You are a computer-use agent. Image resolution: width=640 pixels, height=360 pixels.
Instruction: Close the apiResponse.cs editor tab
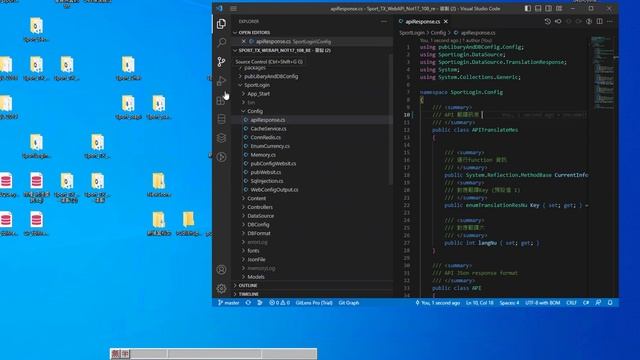pos(446,21)
